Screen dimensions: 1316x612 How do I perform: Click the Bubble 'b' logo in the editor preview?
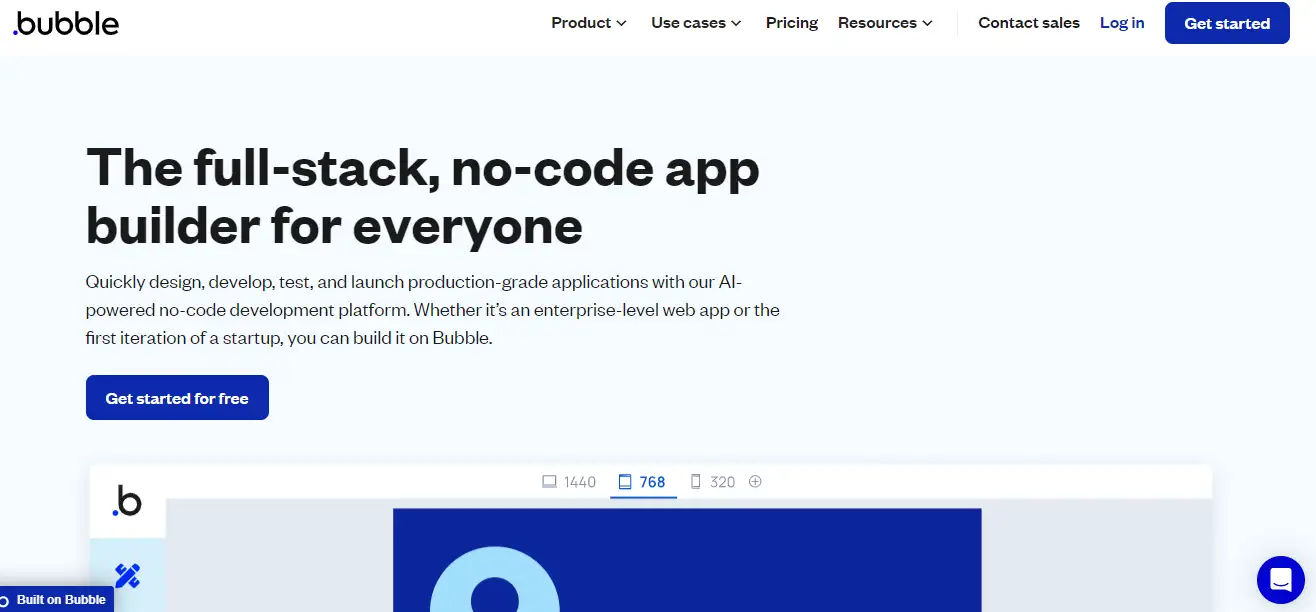(127, 501)
